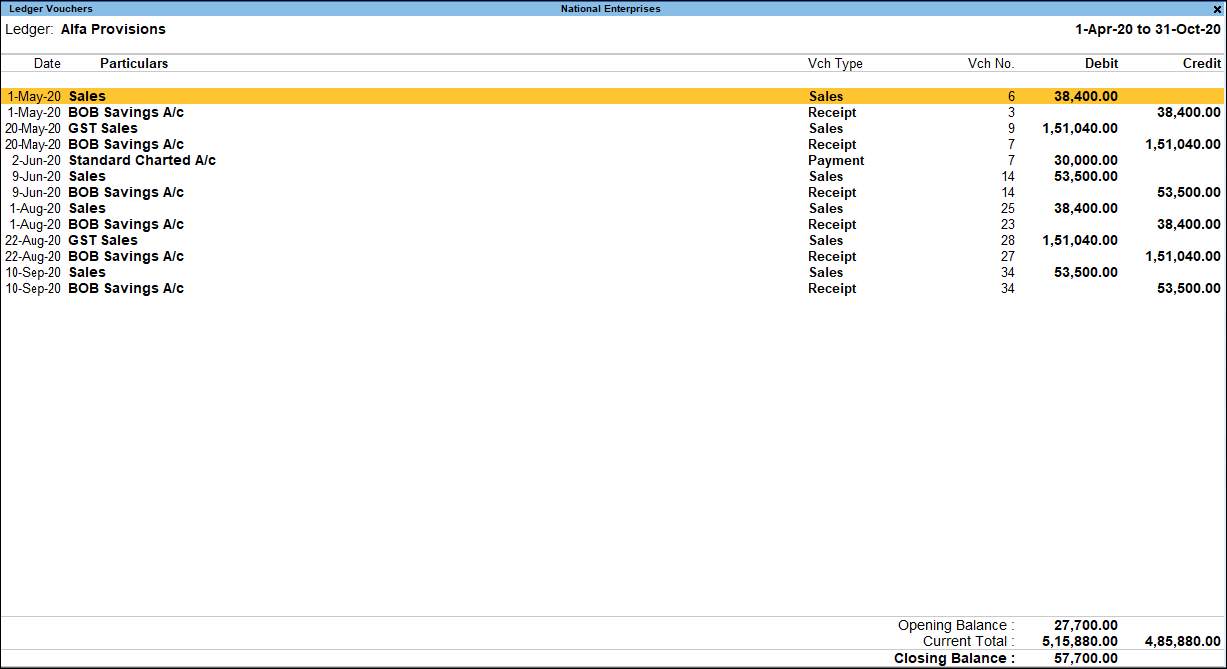This screenshot has height=669, width=1227.
Task: Open the 22-Aug-20 GST Sales voucher
Action: click(102, 241)
